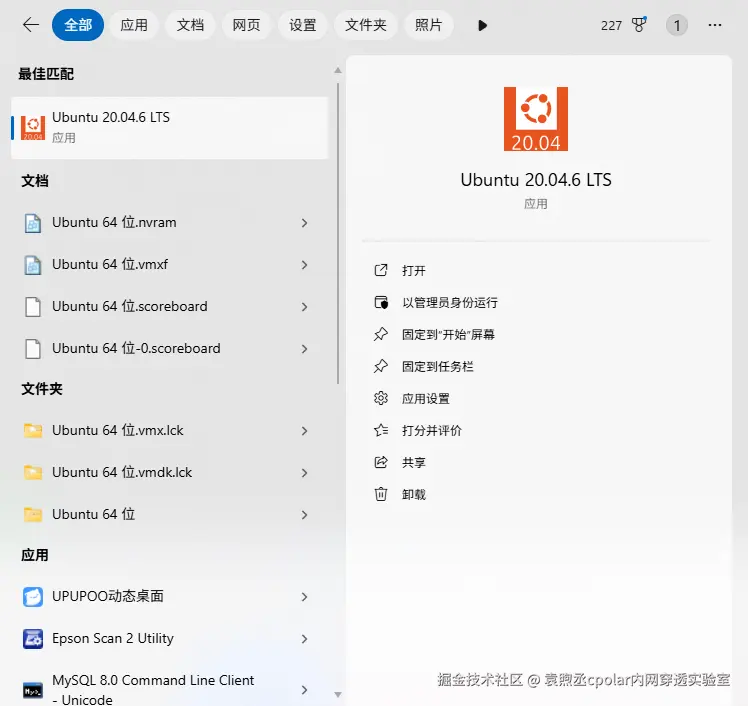This screenshot has height=706, width=748.
Task: Click the Ubuntu 64 位 folder icon
Action: click(33, 515)
